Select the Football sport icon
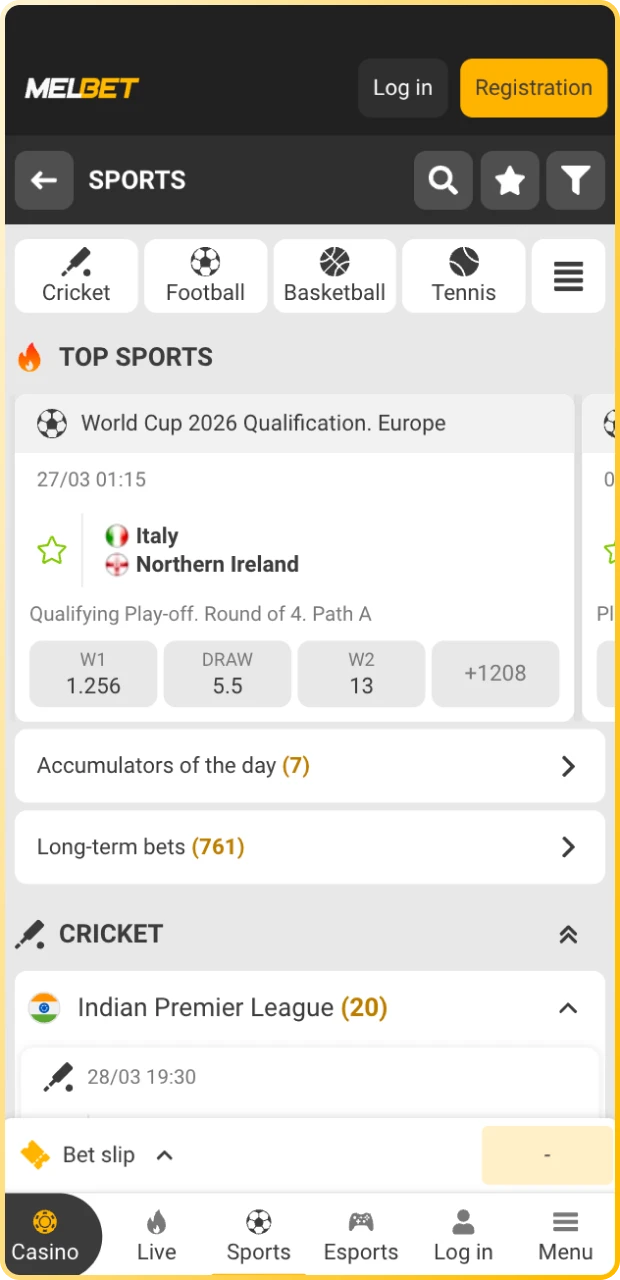Screen dimensions: 620x1280 pyautogui.click(x=205, y=263)
